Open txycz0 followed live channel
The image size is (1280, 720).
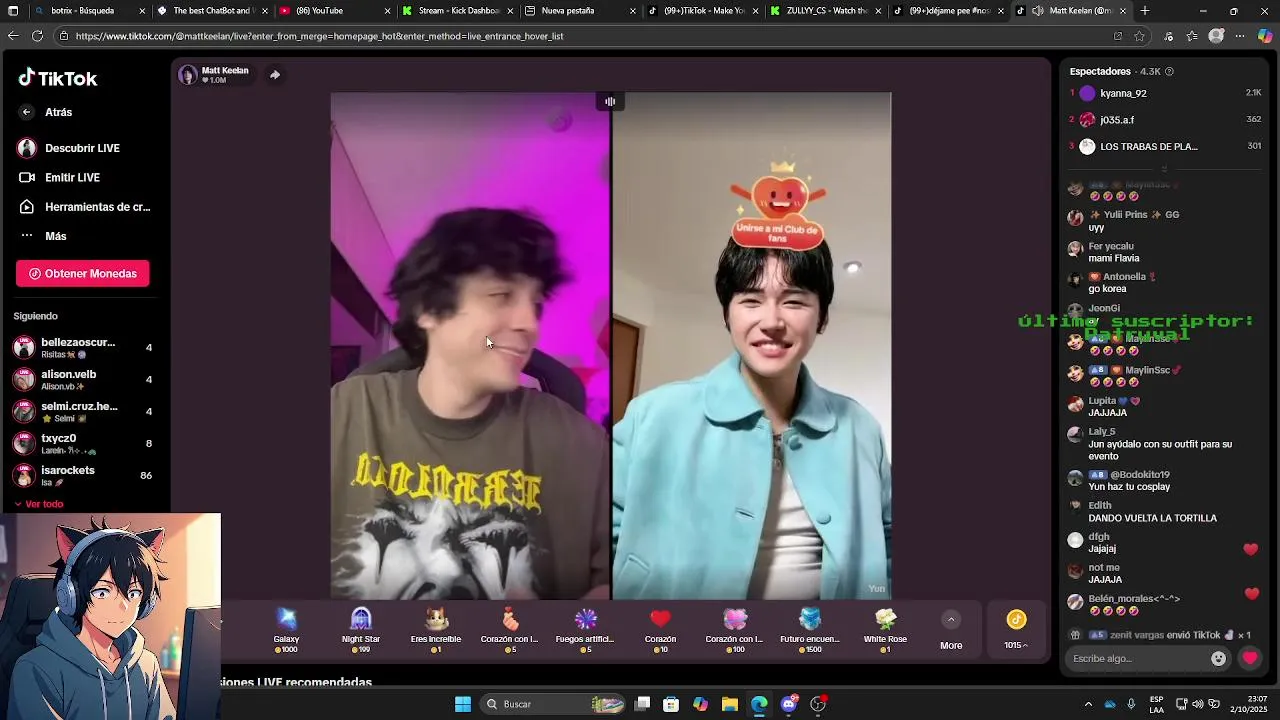(x=82, y=443)
